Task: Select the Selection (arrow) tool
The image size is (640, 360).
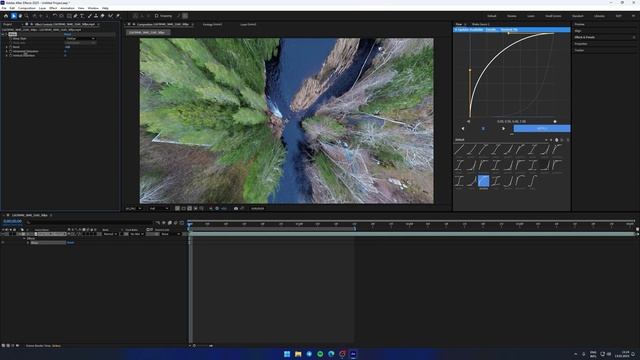Action: point(13,16)
